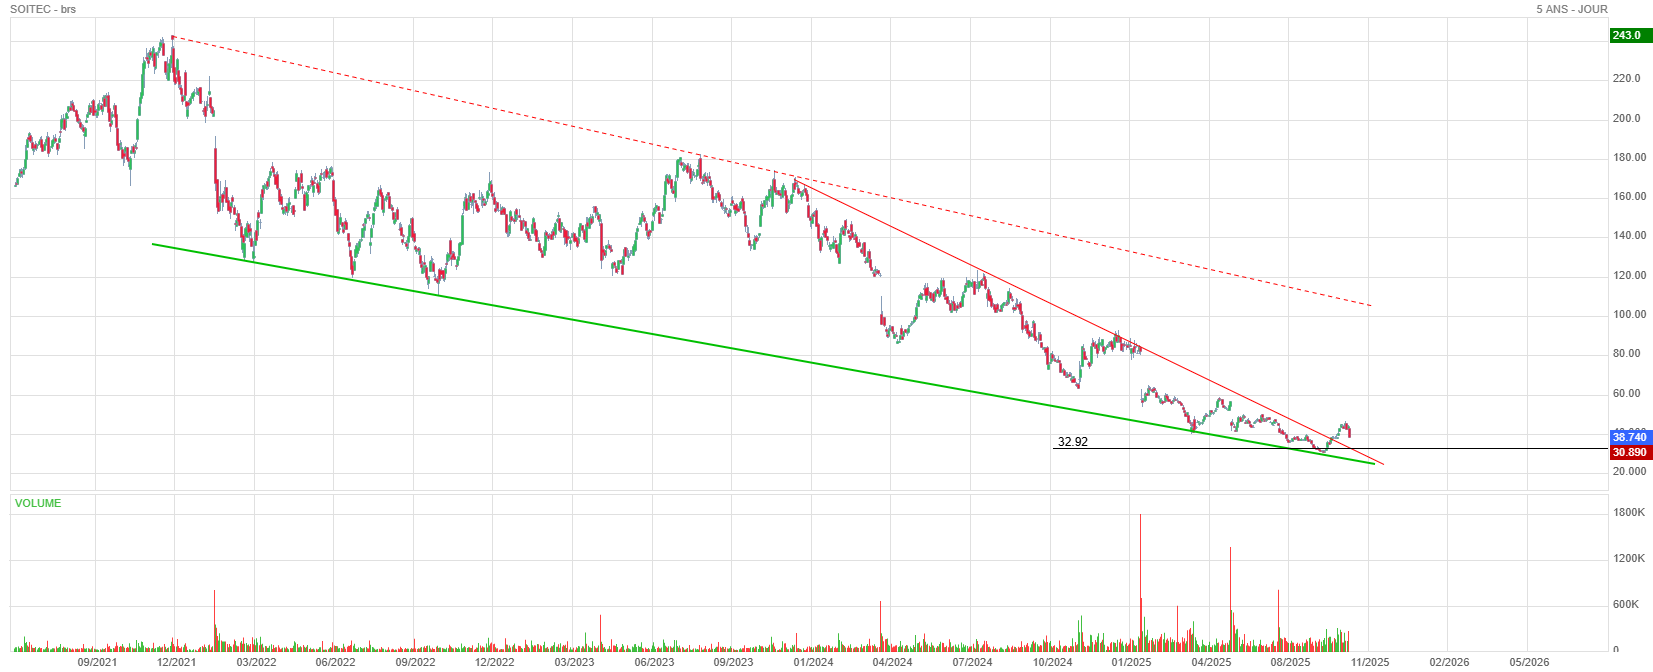
Task: Click the 04/2025 date axis label
Action: pyautogui.click(x=1211, y=662)
